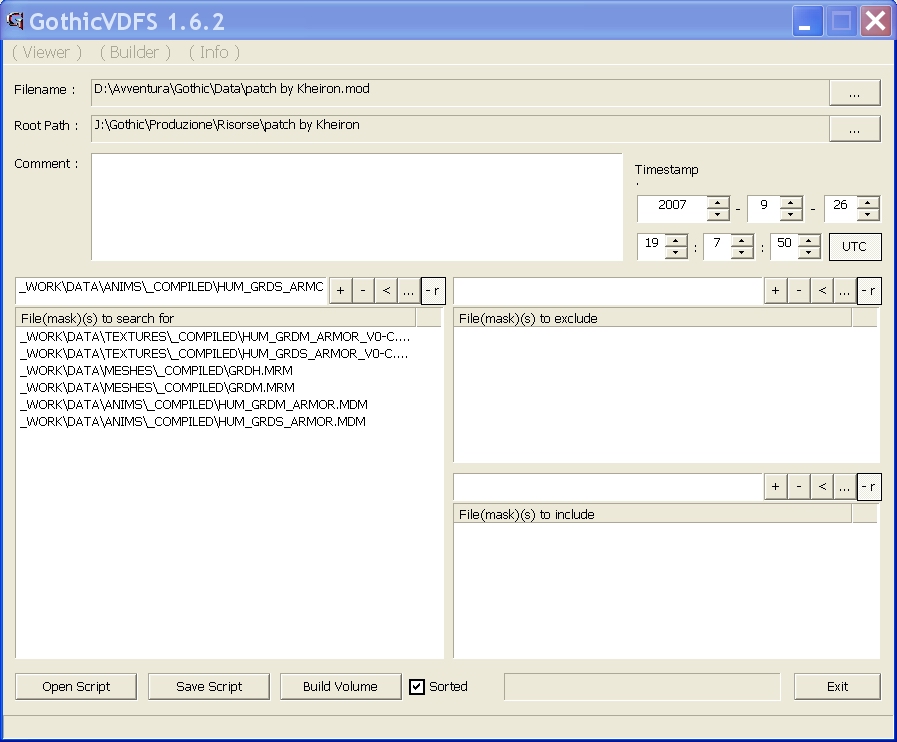This screenshot has height=742, width=897.
Task: Click < button of include list
Action: 822,487
